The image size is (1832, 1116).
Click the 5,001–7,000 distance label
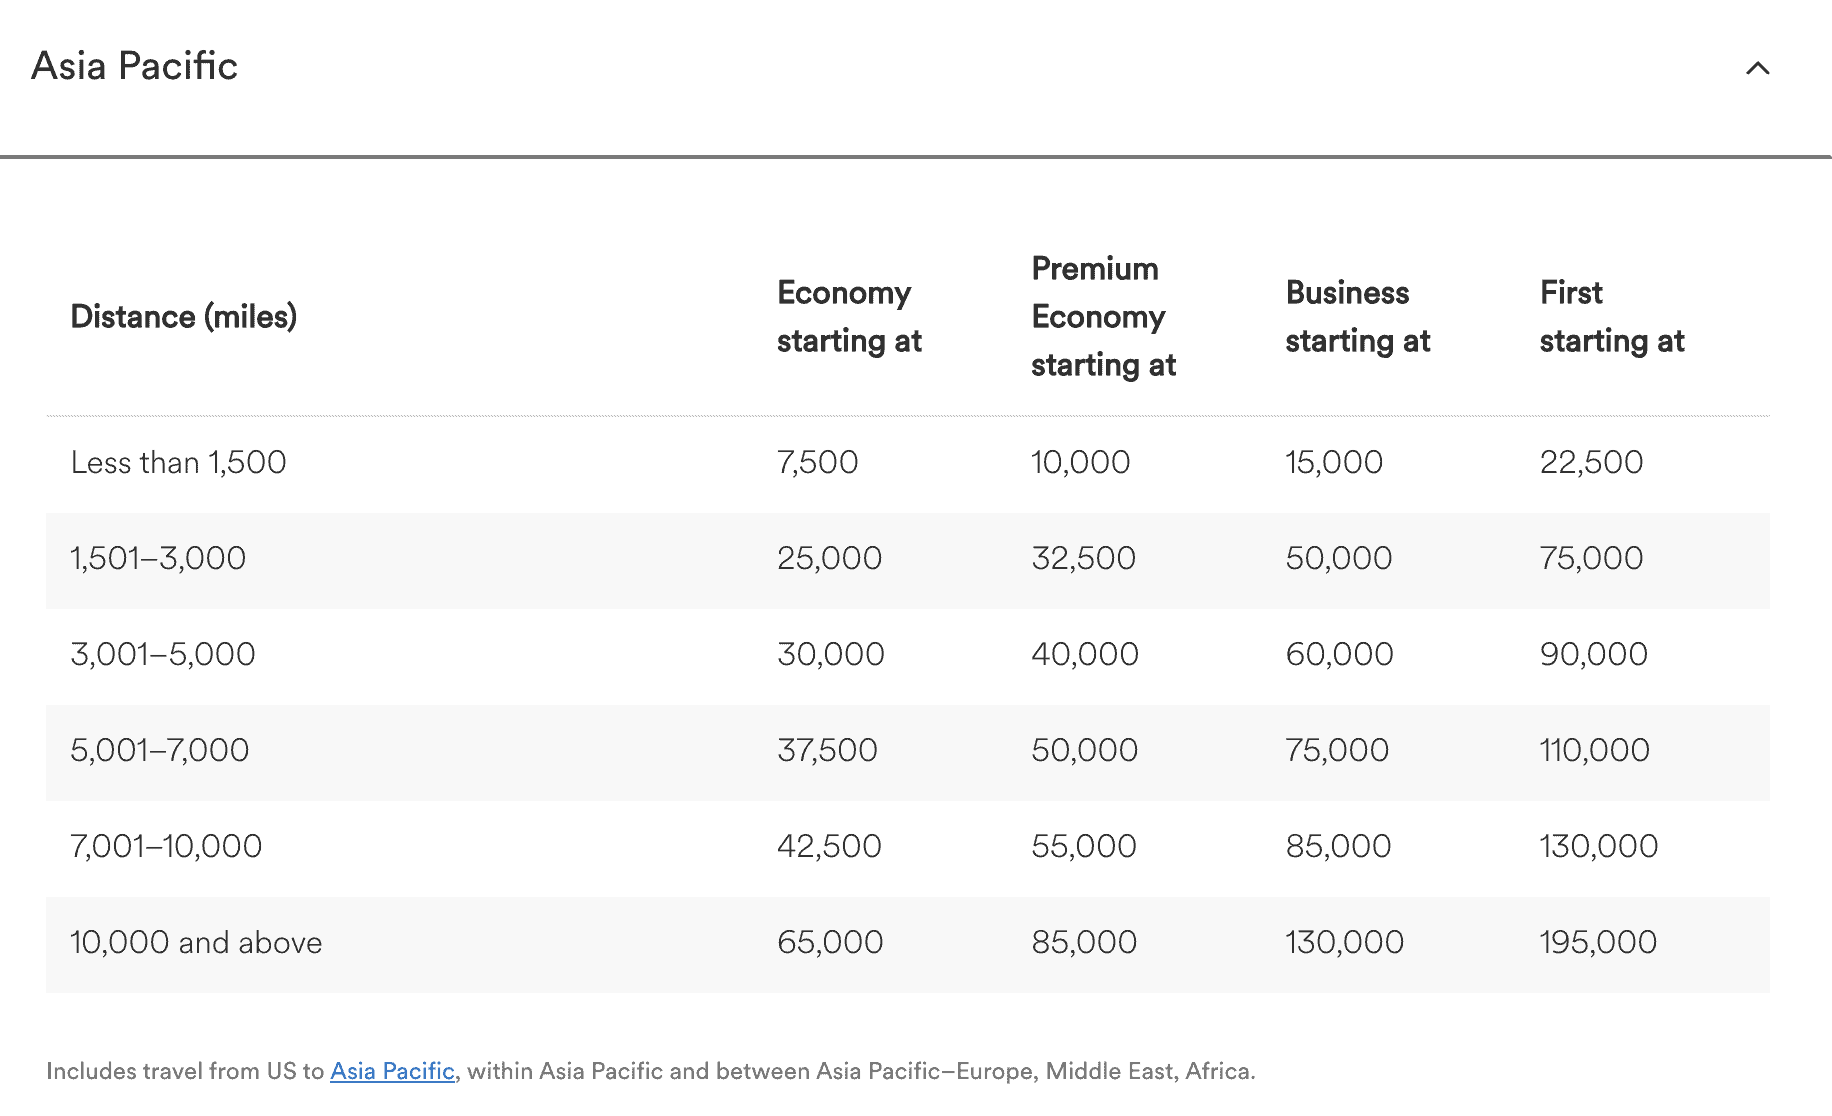click(x=159, y=749)
